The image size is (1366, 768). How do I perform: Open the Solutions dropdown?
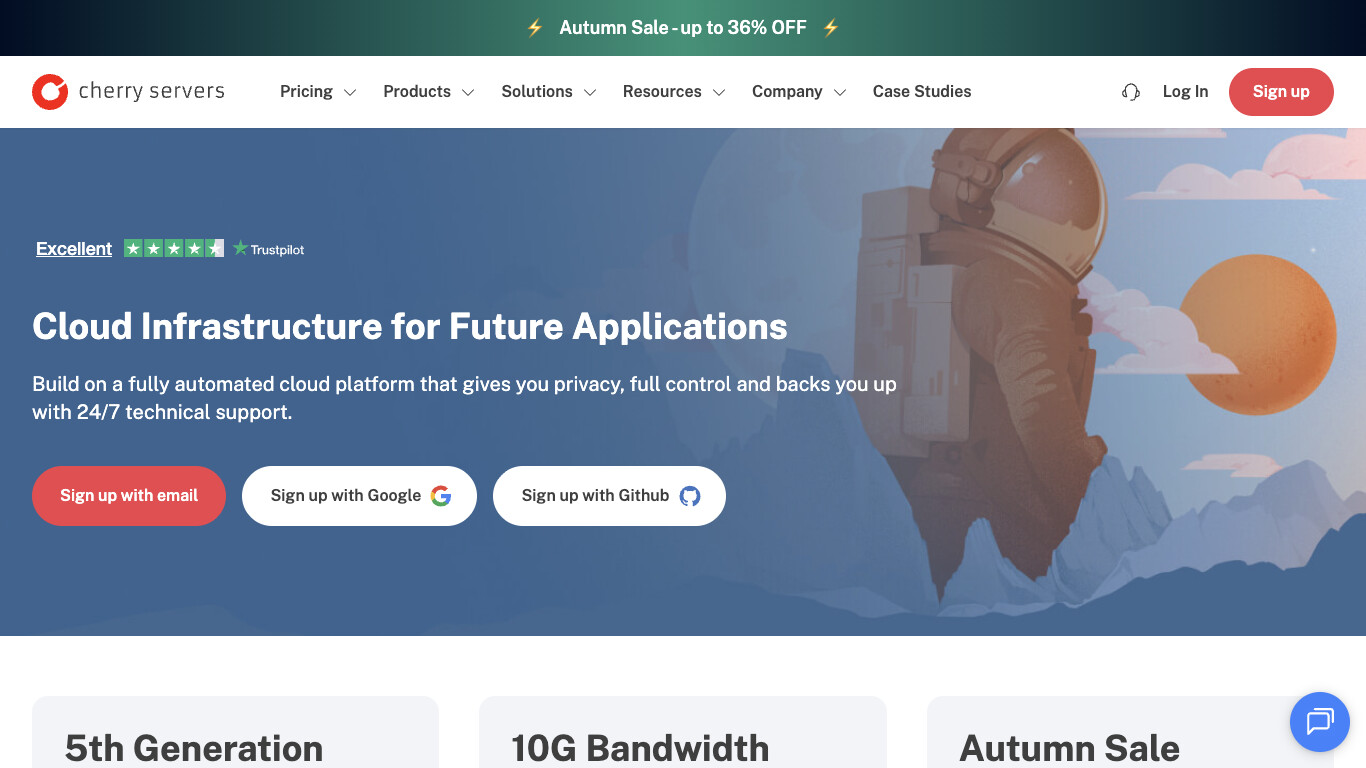click(x=548, y=92)
